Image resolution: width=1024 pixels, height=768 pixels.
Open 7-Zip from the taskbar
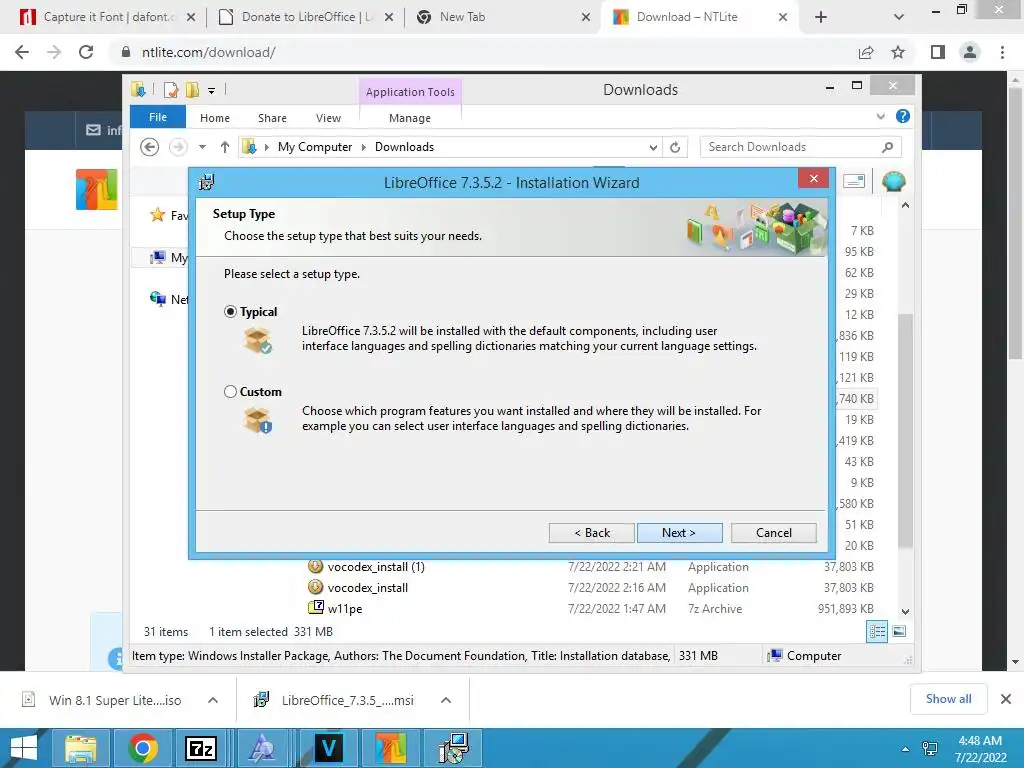point(200,748)
